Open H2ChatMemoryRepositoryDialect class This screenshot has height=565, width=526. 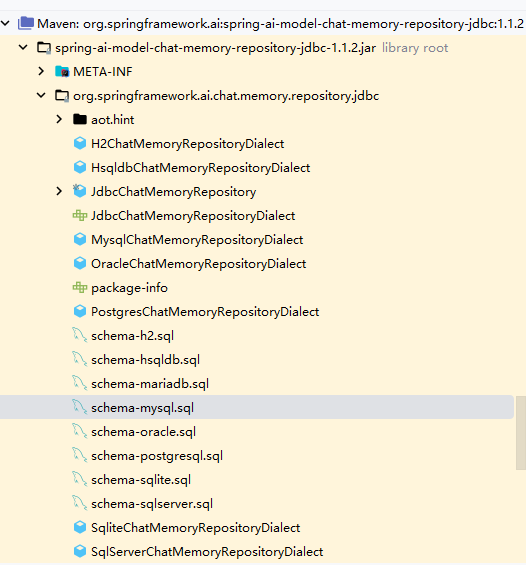pos(187,144)
